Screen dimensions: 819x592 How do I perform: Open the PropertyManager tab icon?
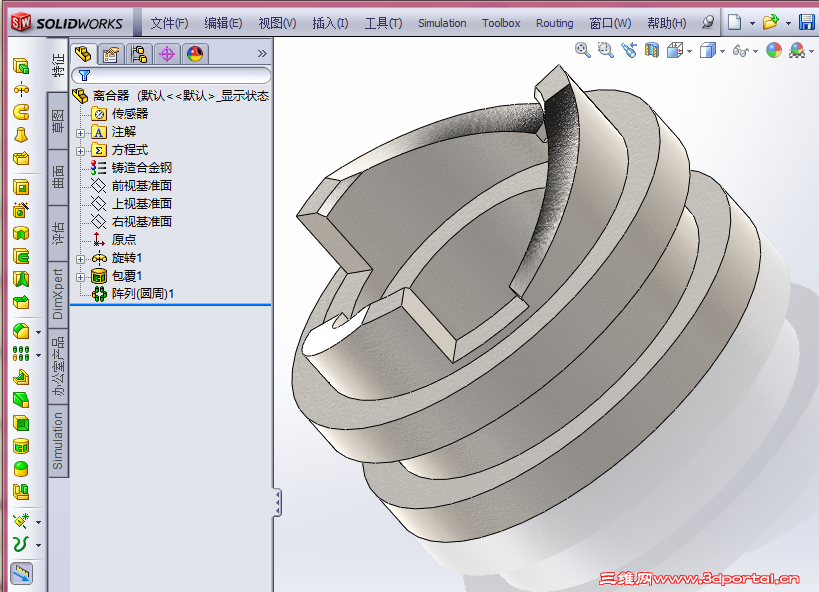coord(111,54)
